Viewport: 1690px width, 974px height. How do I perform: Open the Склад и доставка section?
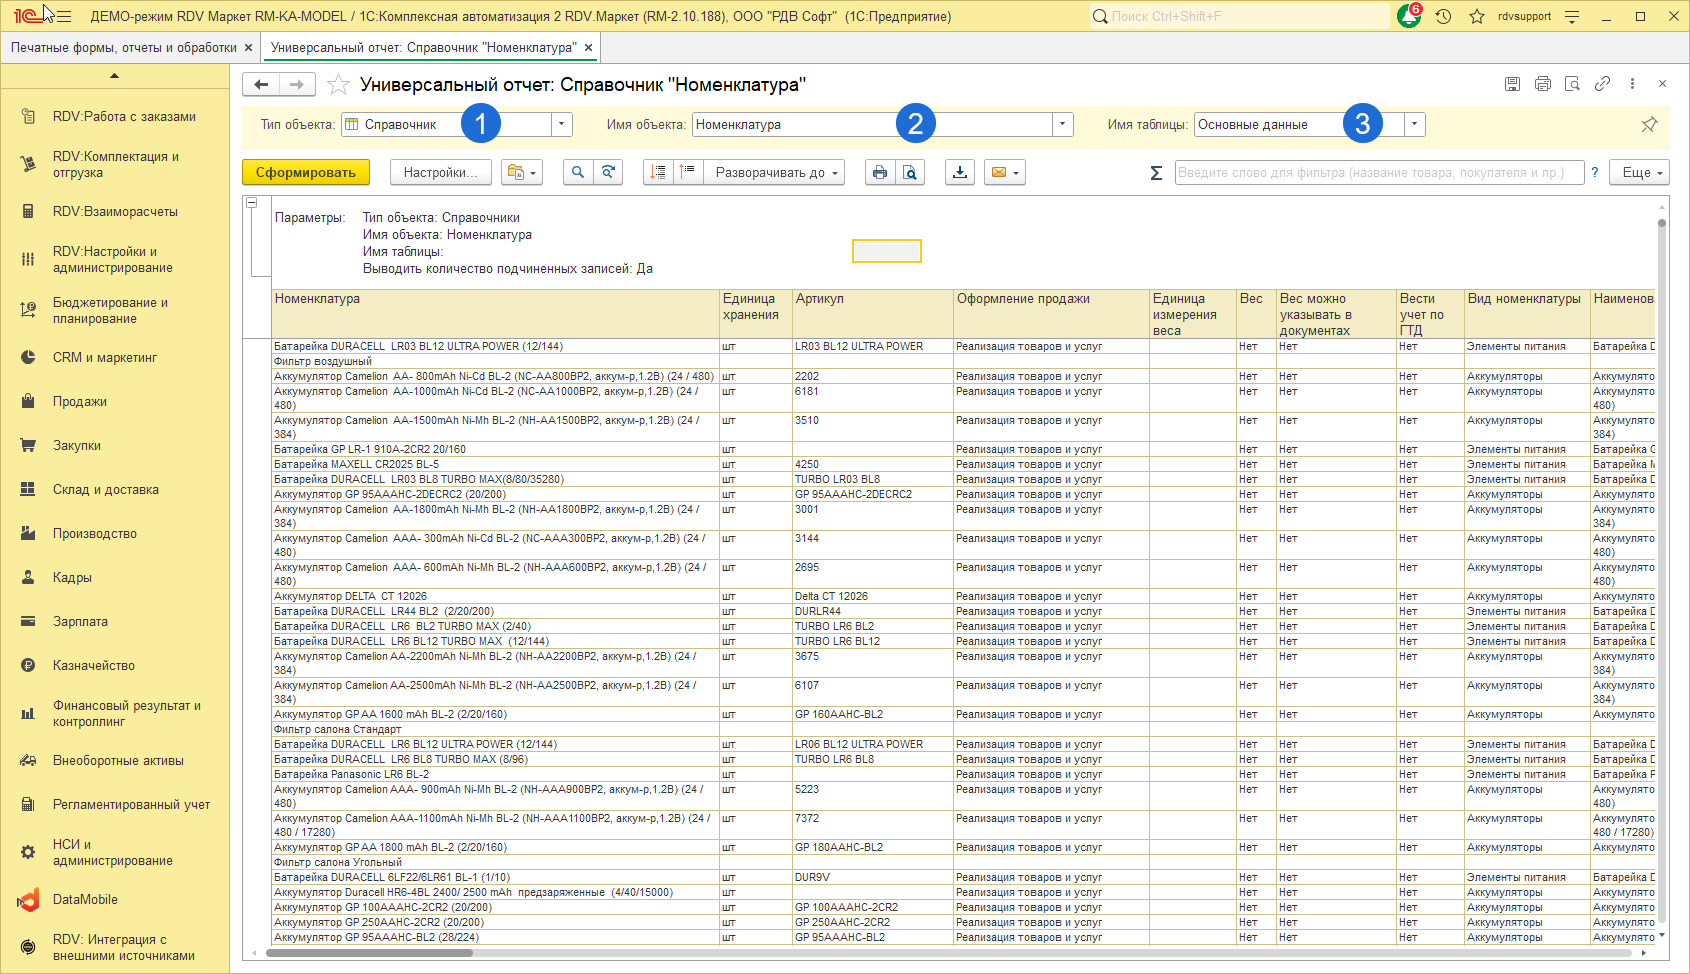(106, 490)
